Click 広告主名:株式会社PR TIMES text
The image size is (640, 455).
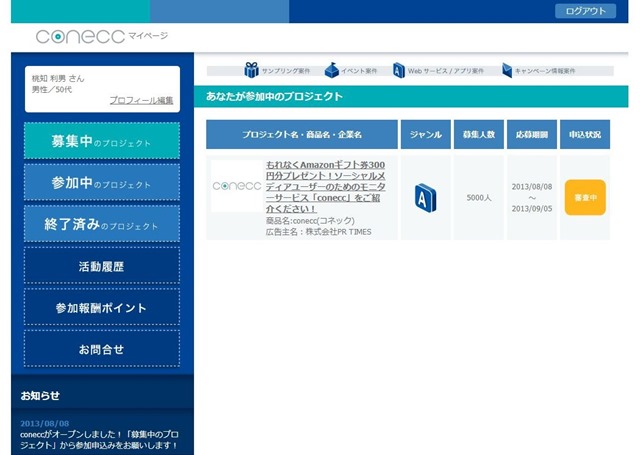pos(318,232)
